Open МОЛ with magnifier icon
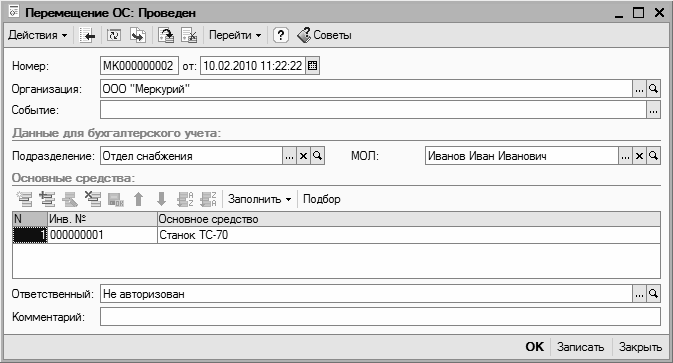Screen dimensions: 673x363 653,156
